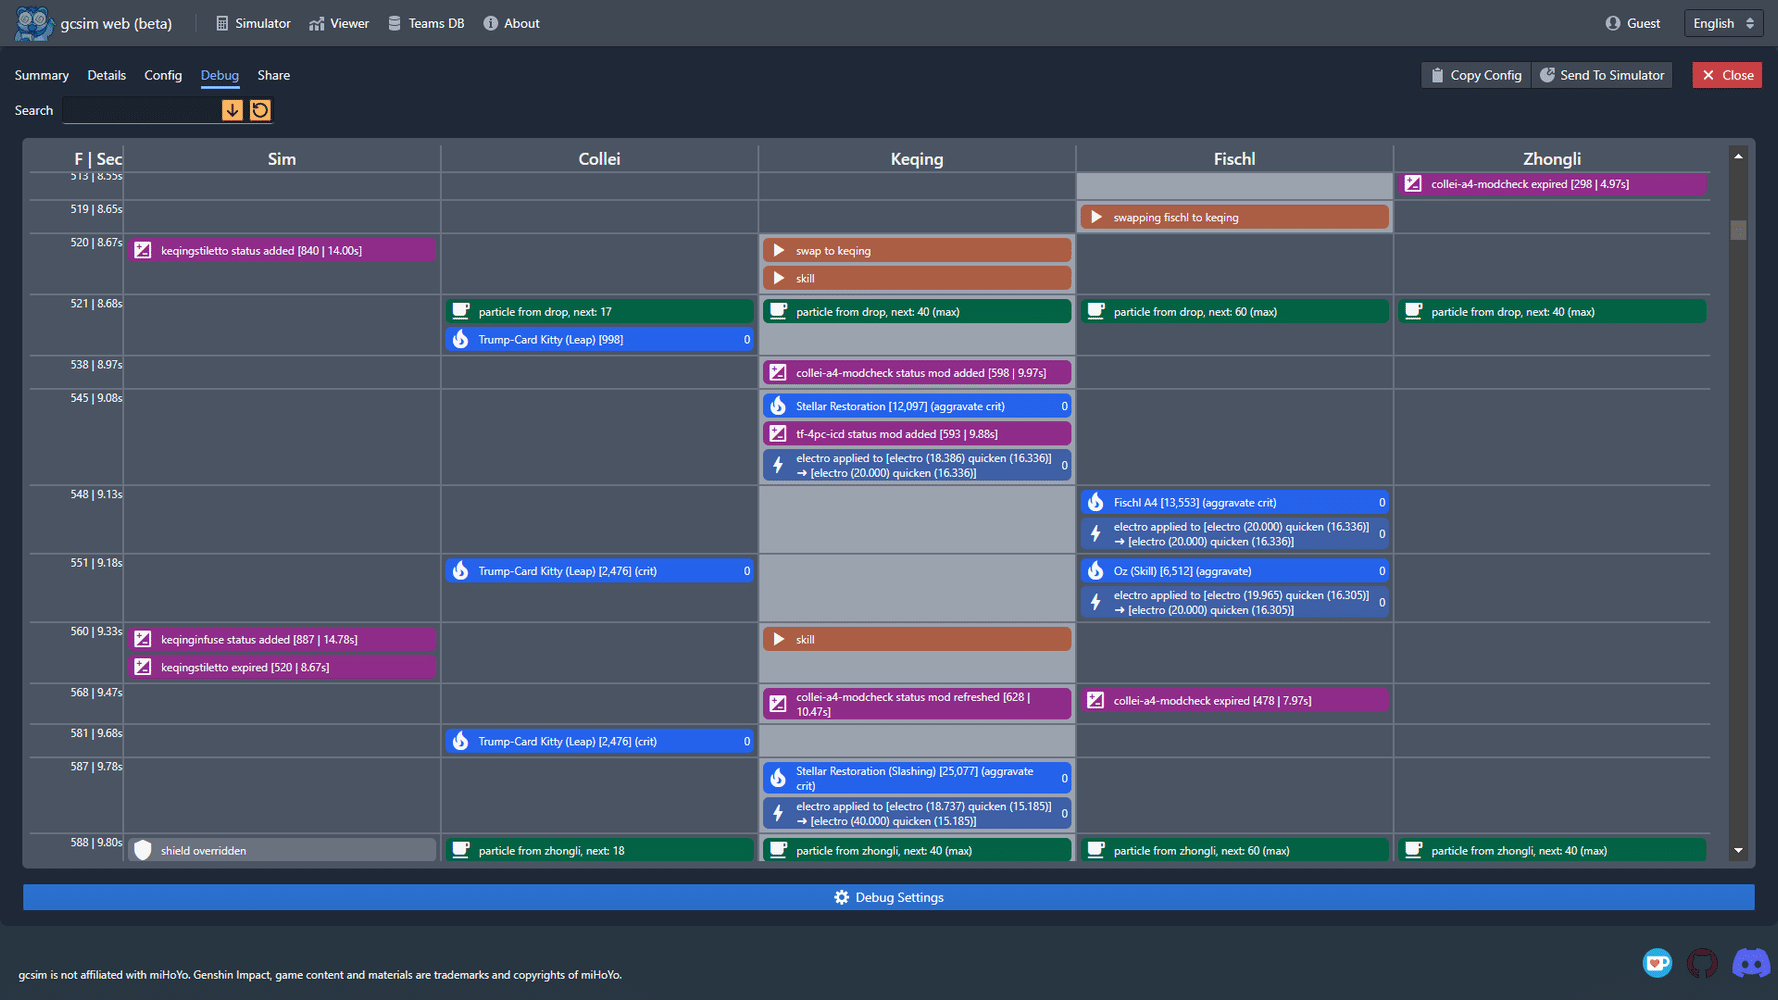Click the gcsim logo icon
Viewport: 1778px width, 1000px height.
(x=33, y=23)
